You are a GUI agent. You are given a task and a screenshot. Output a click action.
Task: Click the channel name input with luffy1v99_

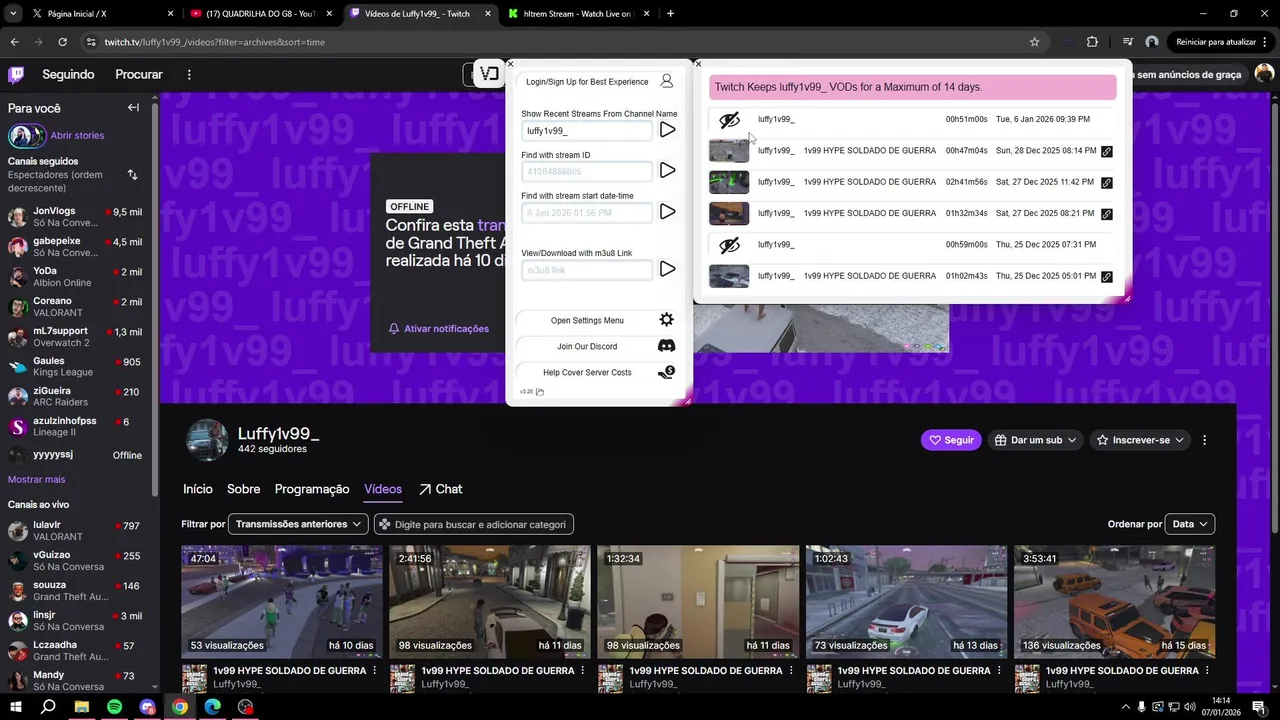tap(587, 130)
